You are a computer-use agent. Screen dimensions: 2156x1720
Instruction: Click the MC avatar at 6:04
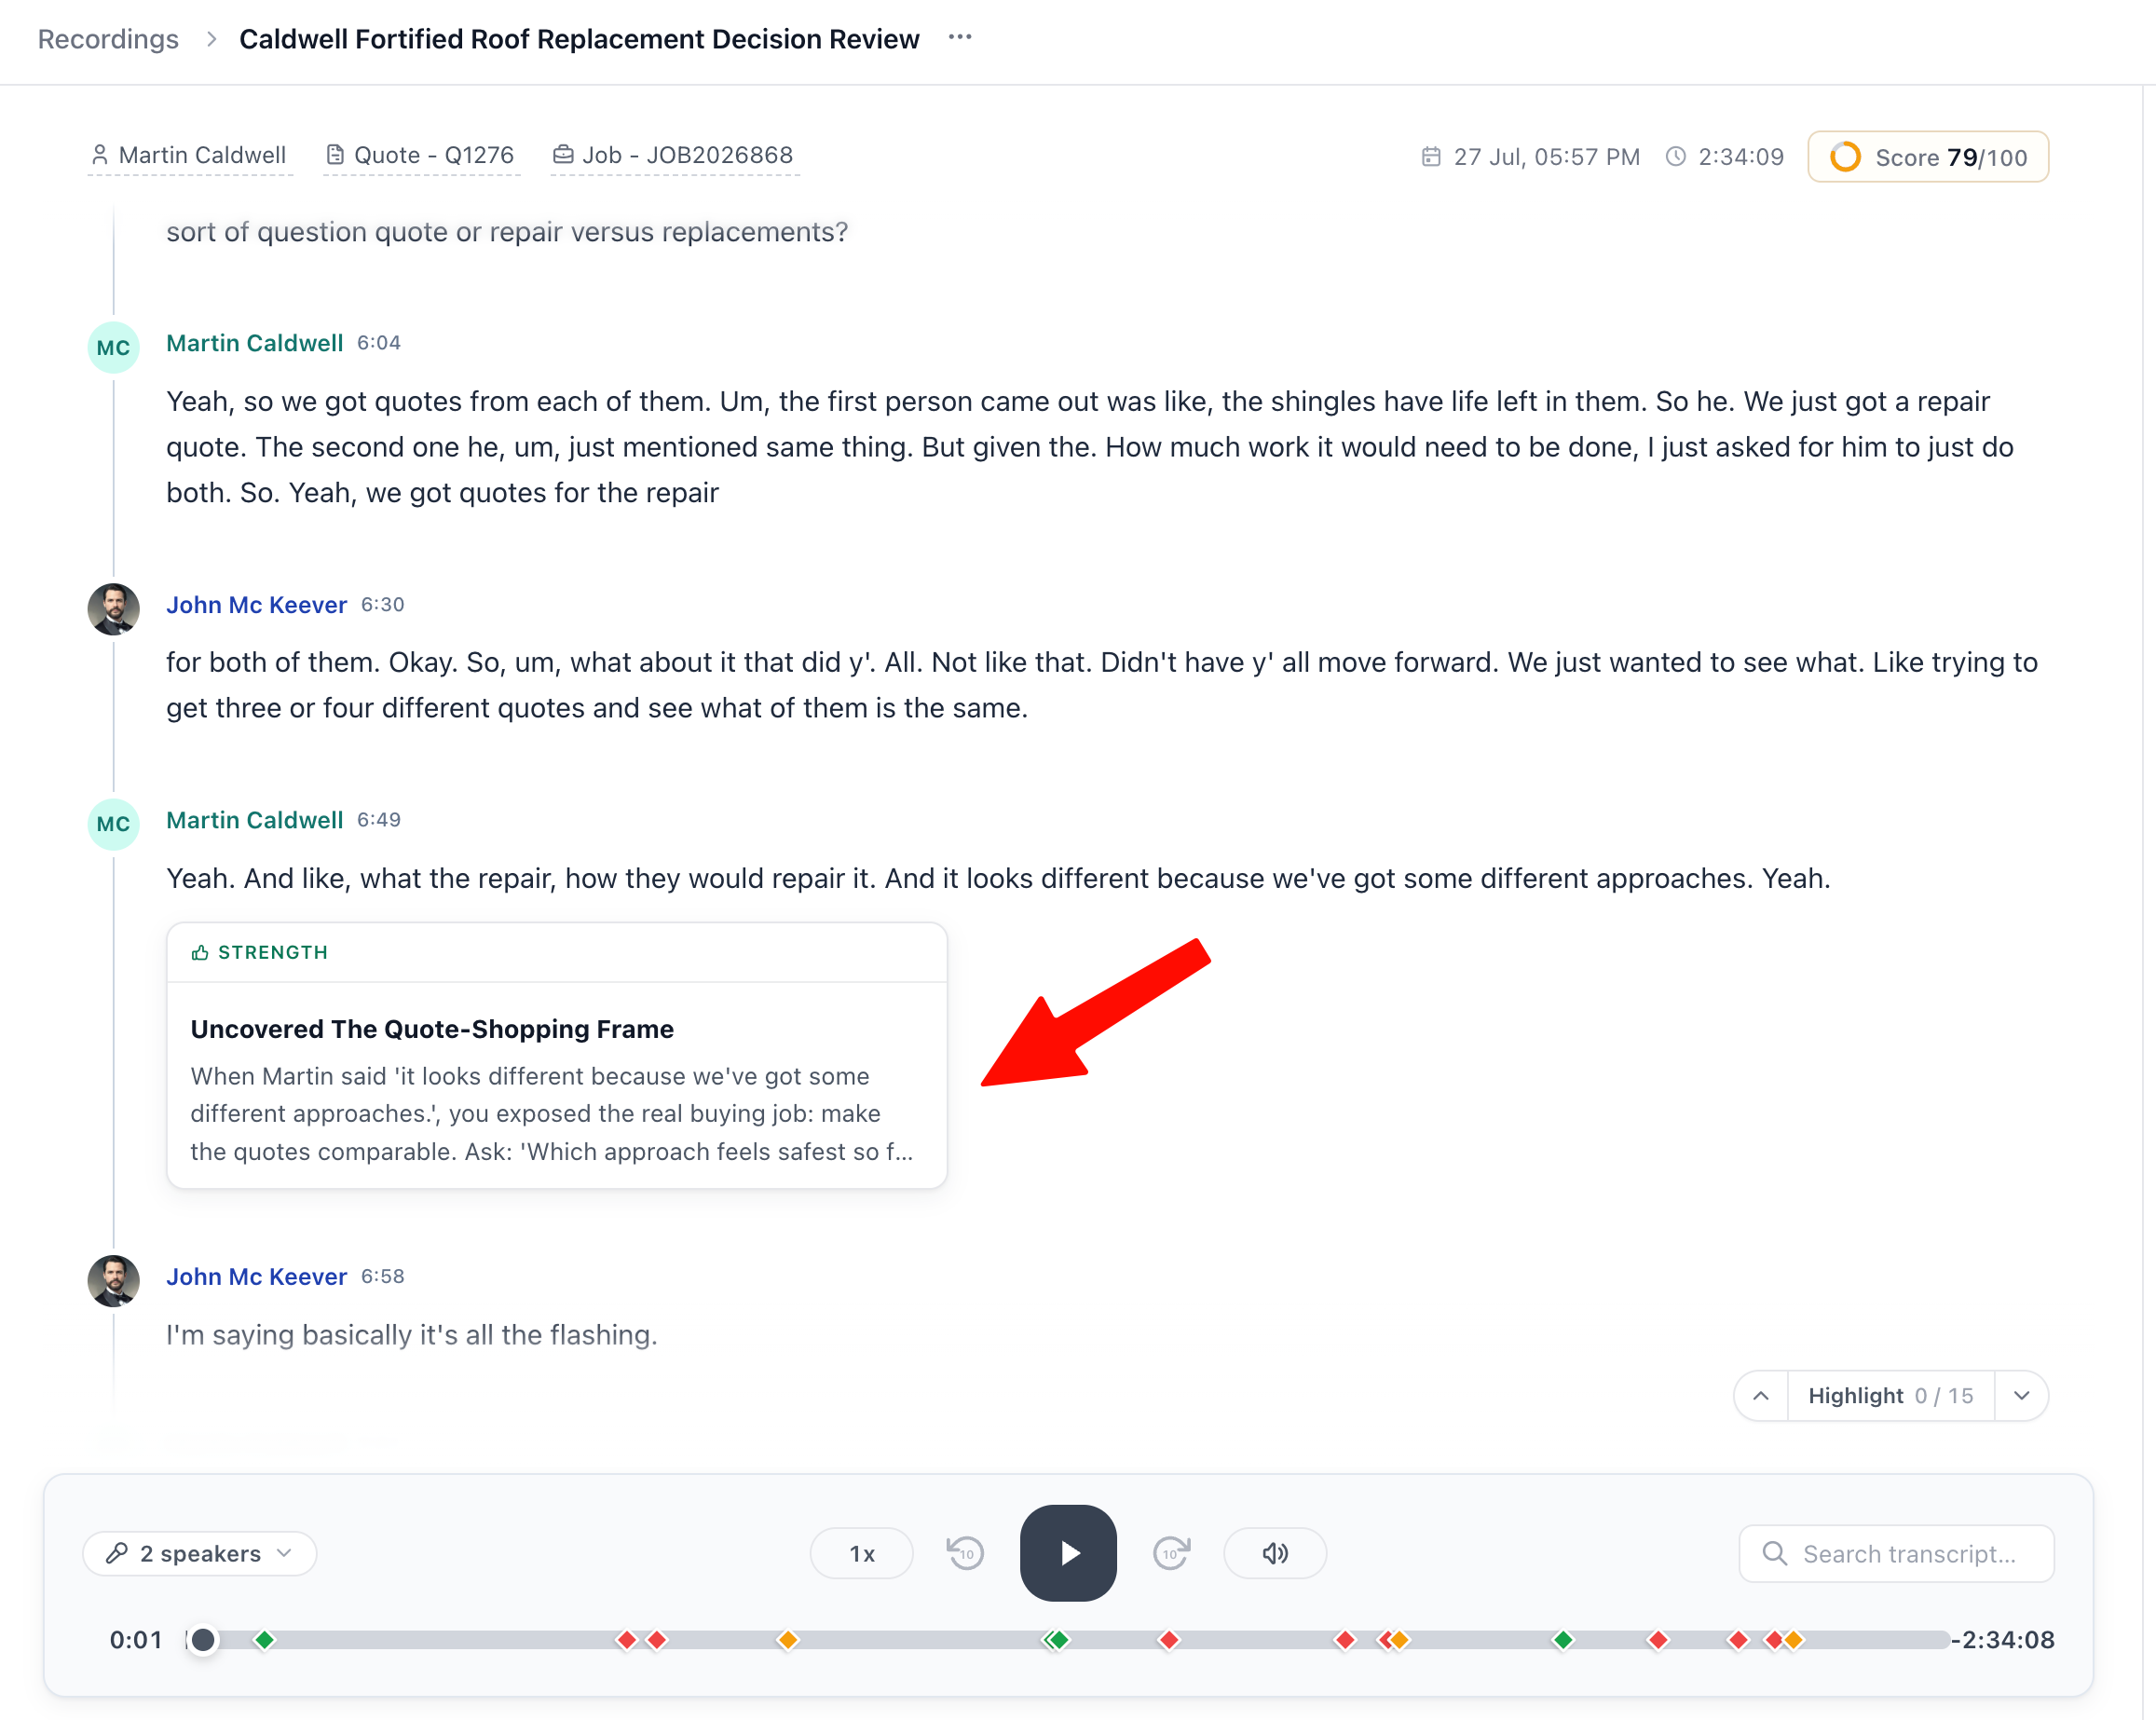coord(113,347)
